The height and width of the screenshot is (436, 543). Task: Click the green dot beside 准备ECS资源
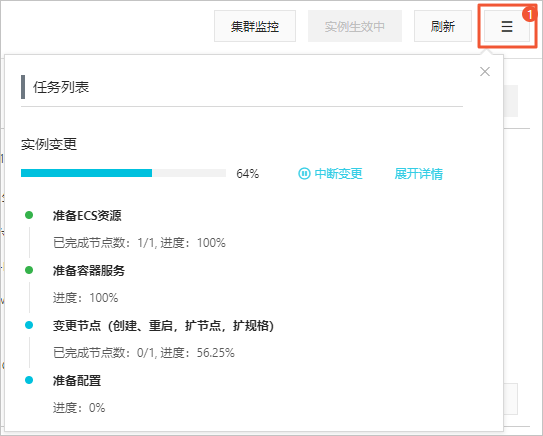coord(29,215)
